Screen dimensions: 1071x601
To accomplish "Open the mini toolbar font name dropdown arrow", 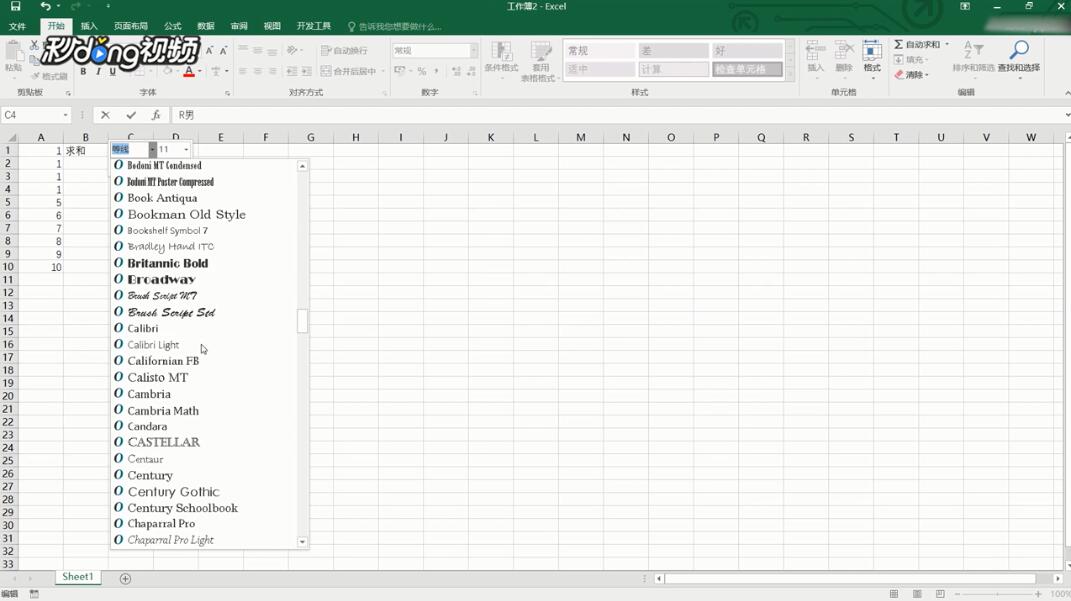I will pos(152,149).
